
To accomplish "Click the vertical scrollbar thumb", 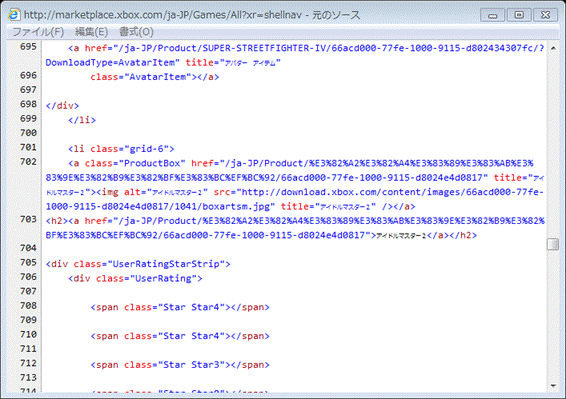I will tap(553, 244).
